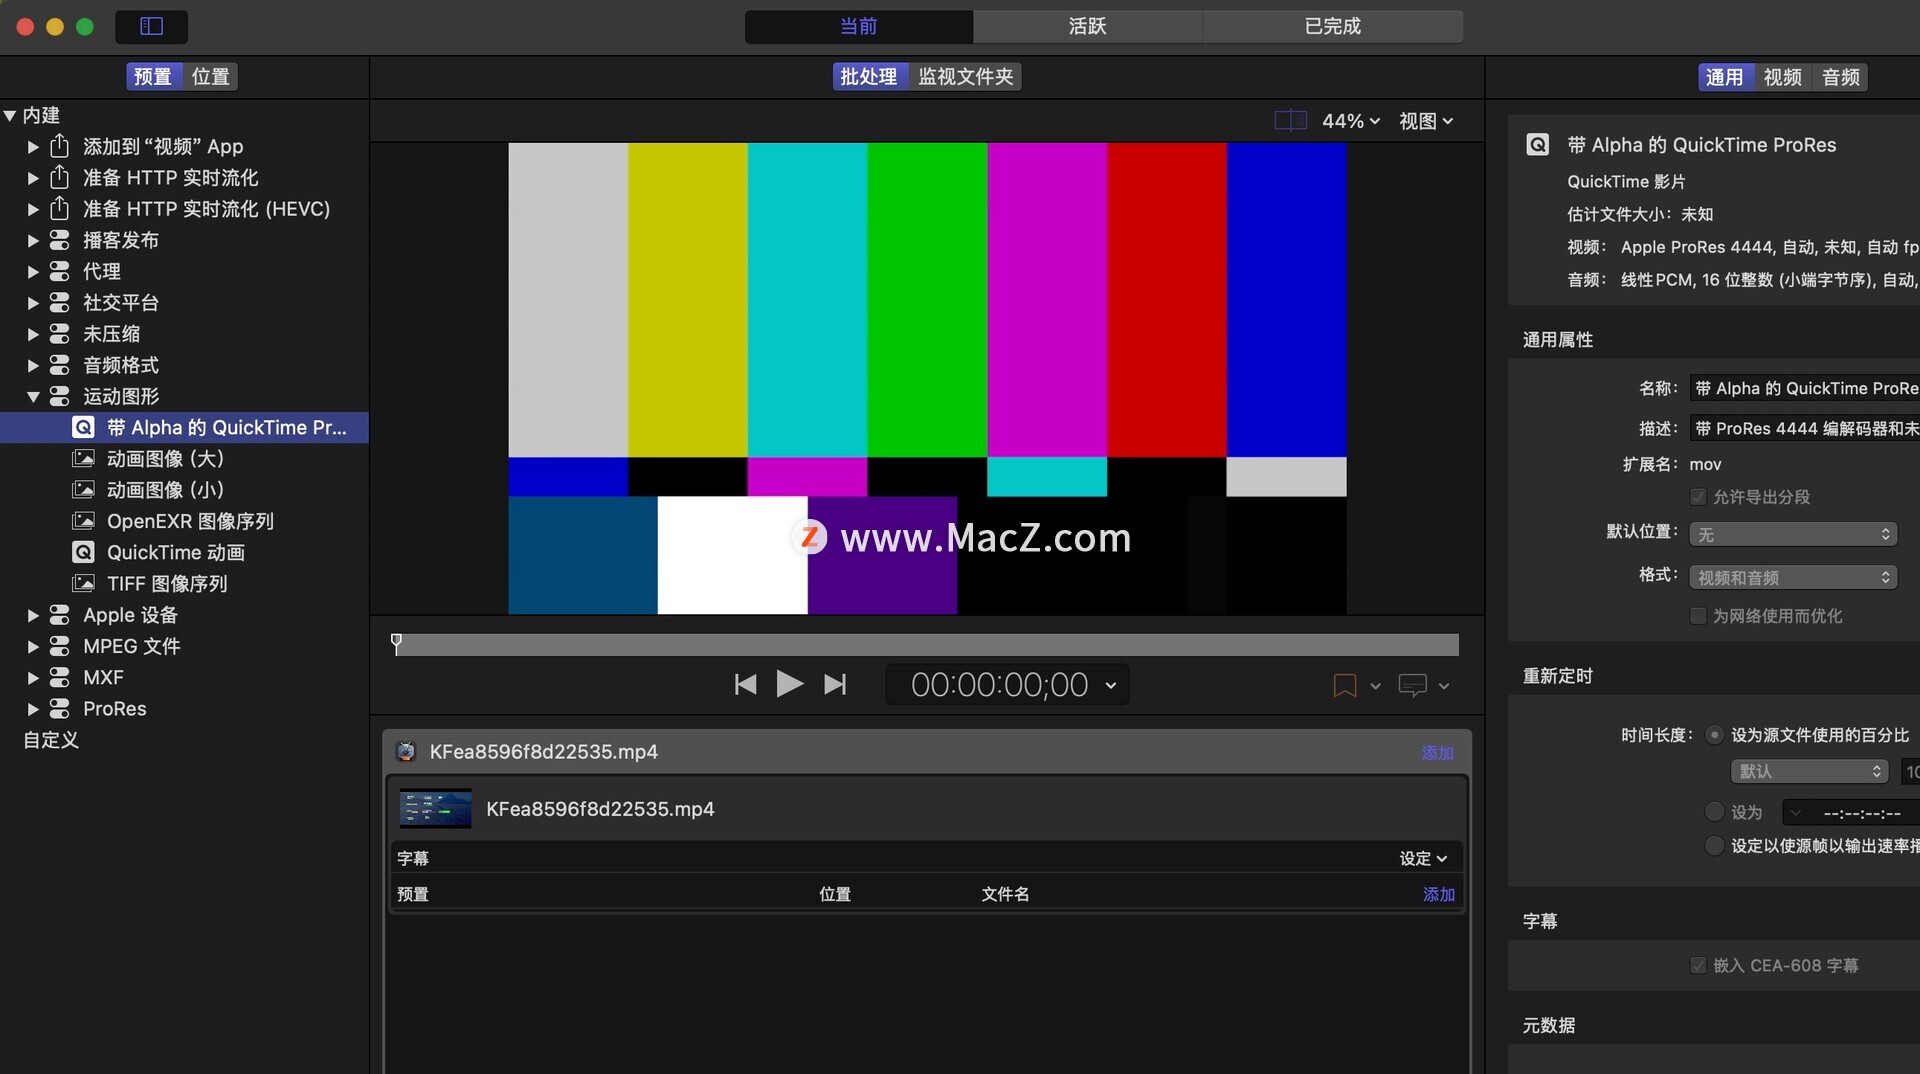Click the group icon beside 社交平台
The image size is (1920, 1074).
(x=60, y=302)
